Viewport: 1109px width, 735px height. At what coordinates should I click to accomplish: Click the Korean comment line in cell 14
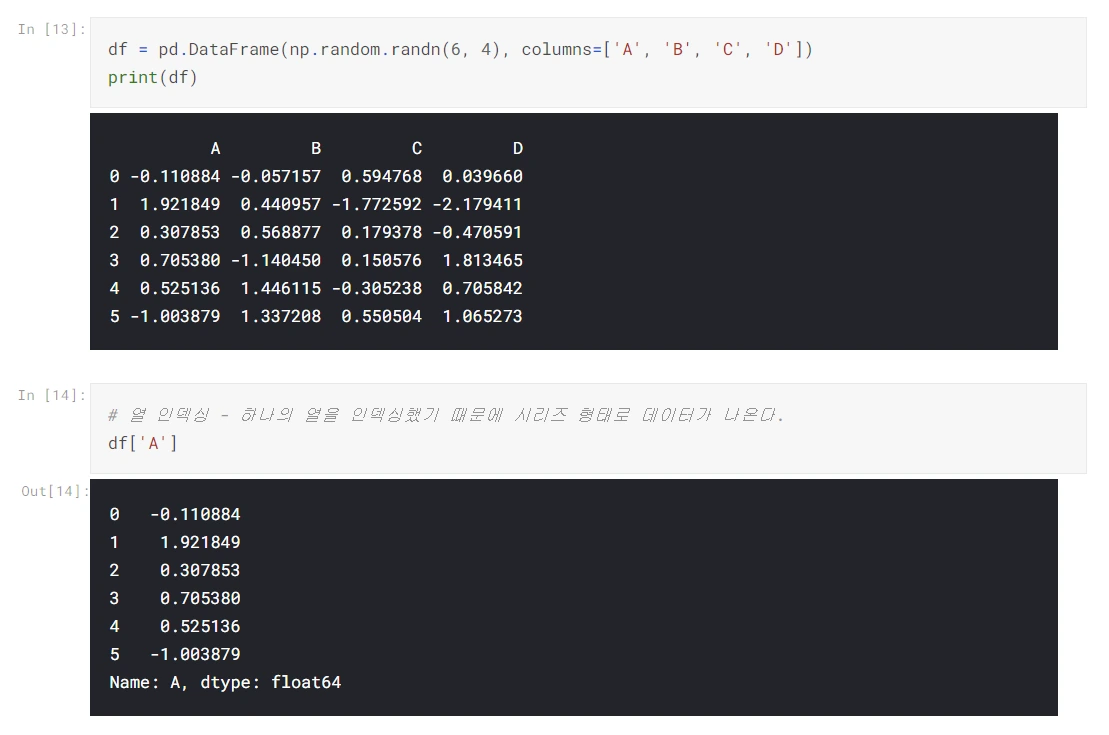coord(446,415)
